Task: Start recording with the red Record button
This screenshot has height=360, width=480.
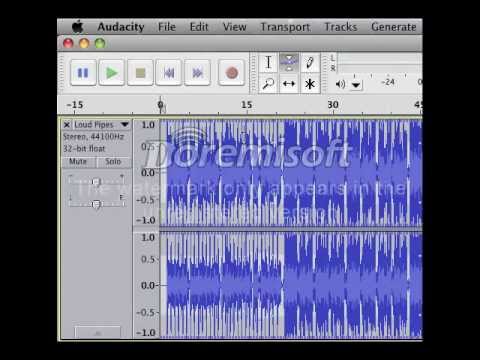Action: (x=232, y=73)
